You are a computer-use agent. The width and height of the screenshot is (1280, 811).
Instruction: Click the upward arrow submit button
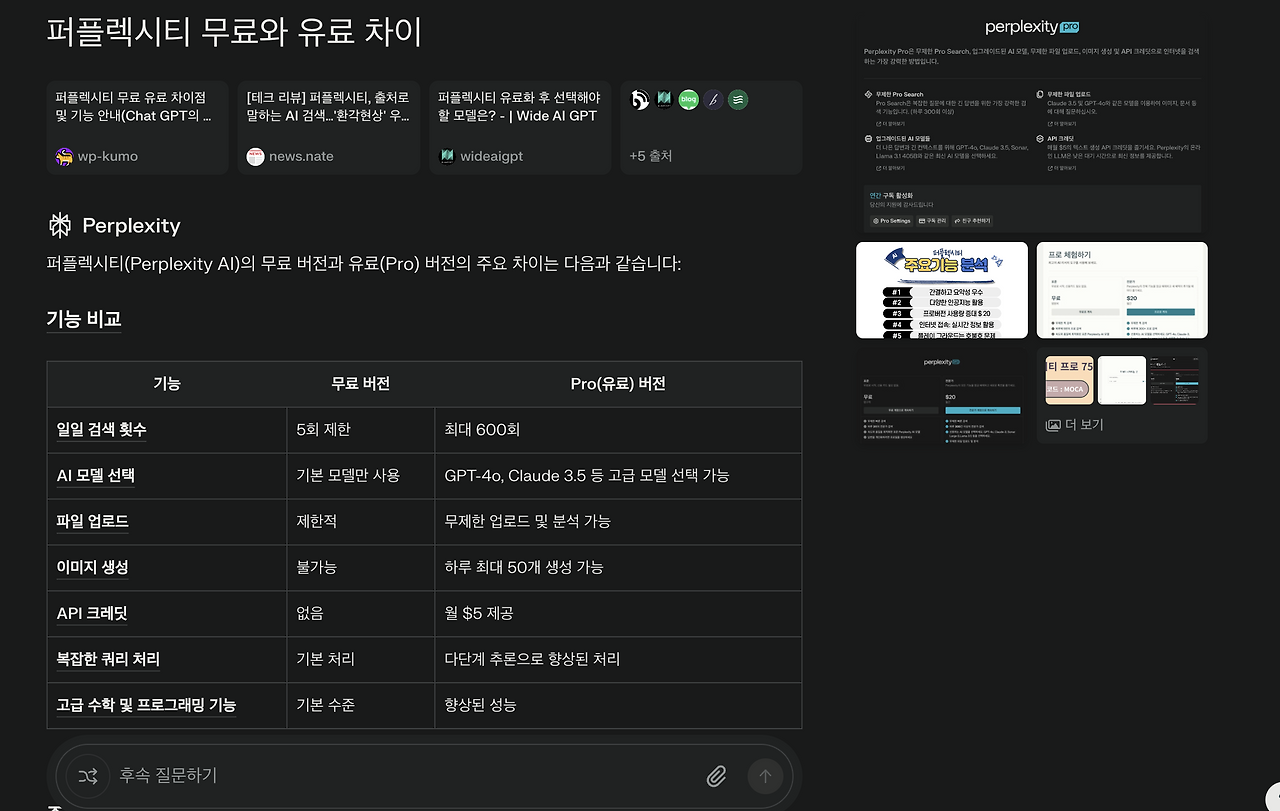point(765,776)
